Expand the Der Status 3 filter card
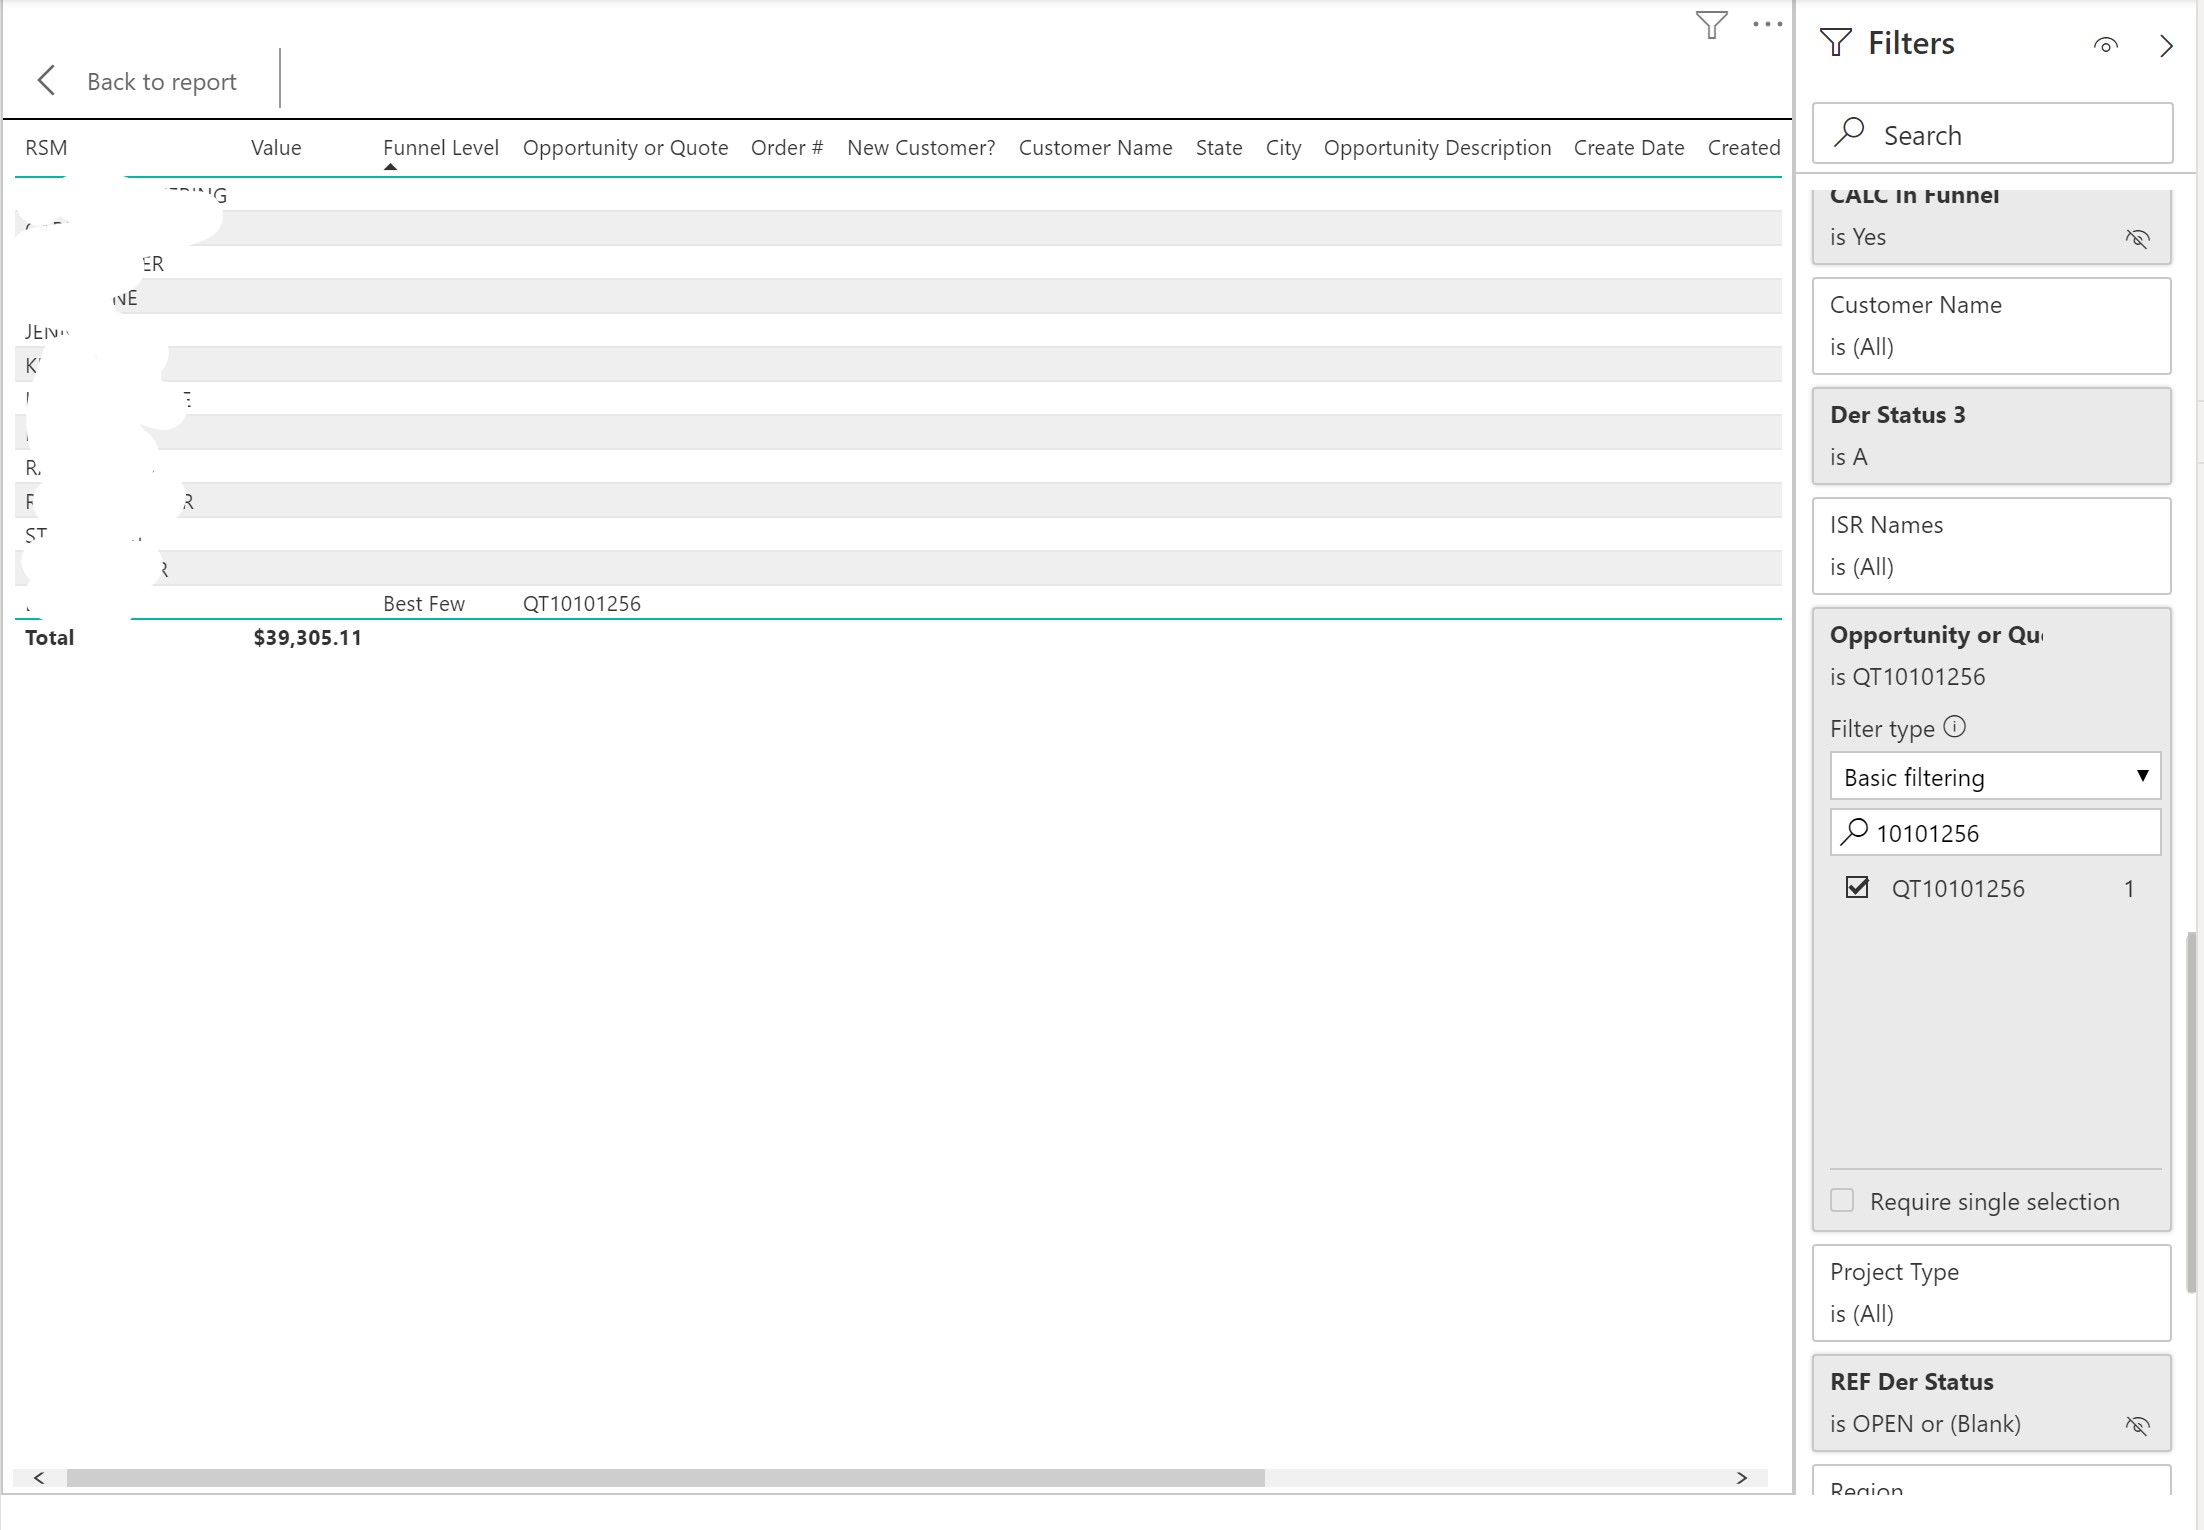 [x=1992, y=436]
